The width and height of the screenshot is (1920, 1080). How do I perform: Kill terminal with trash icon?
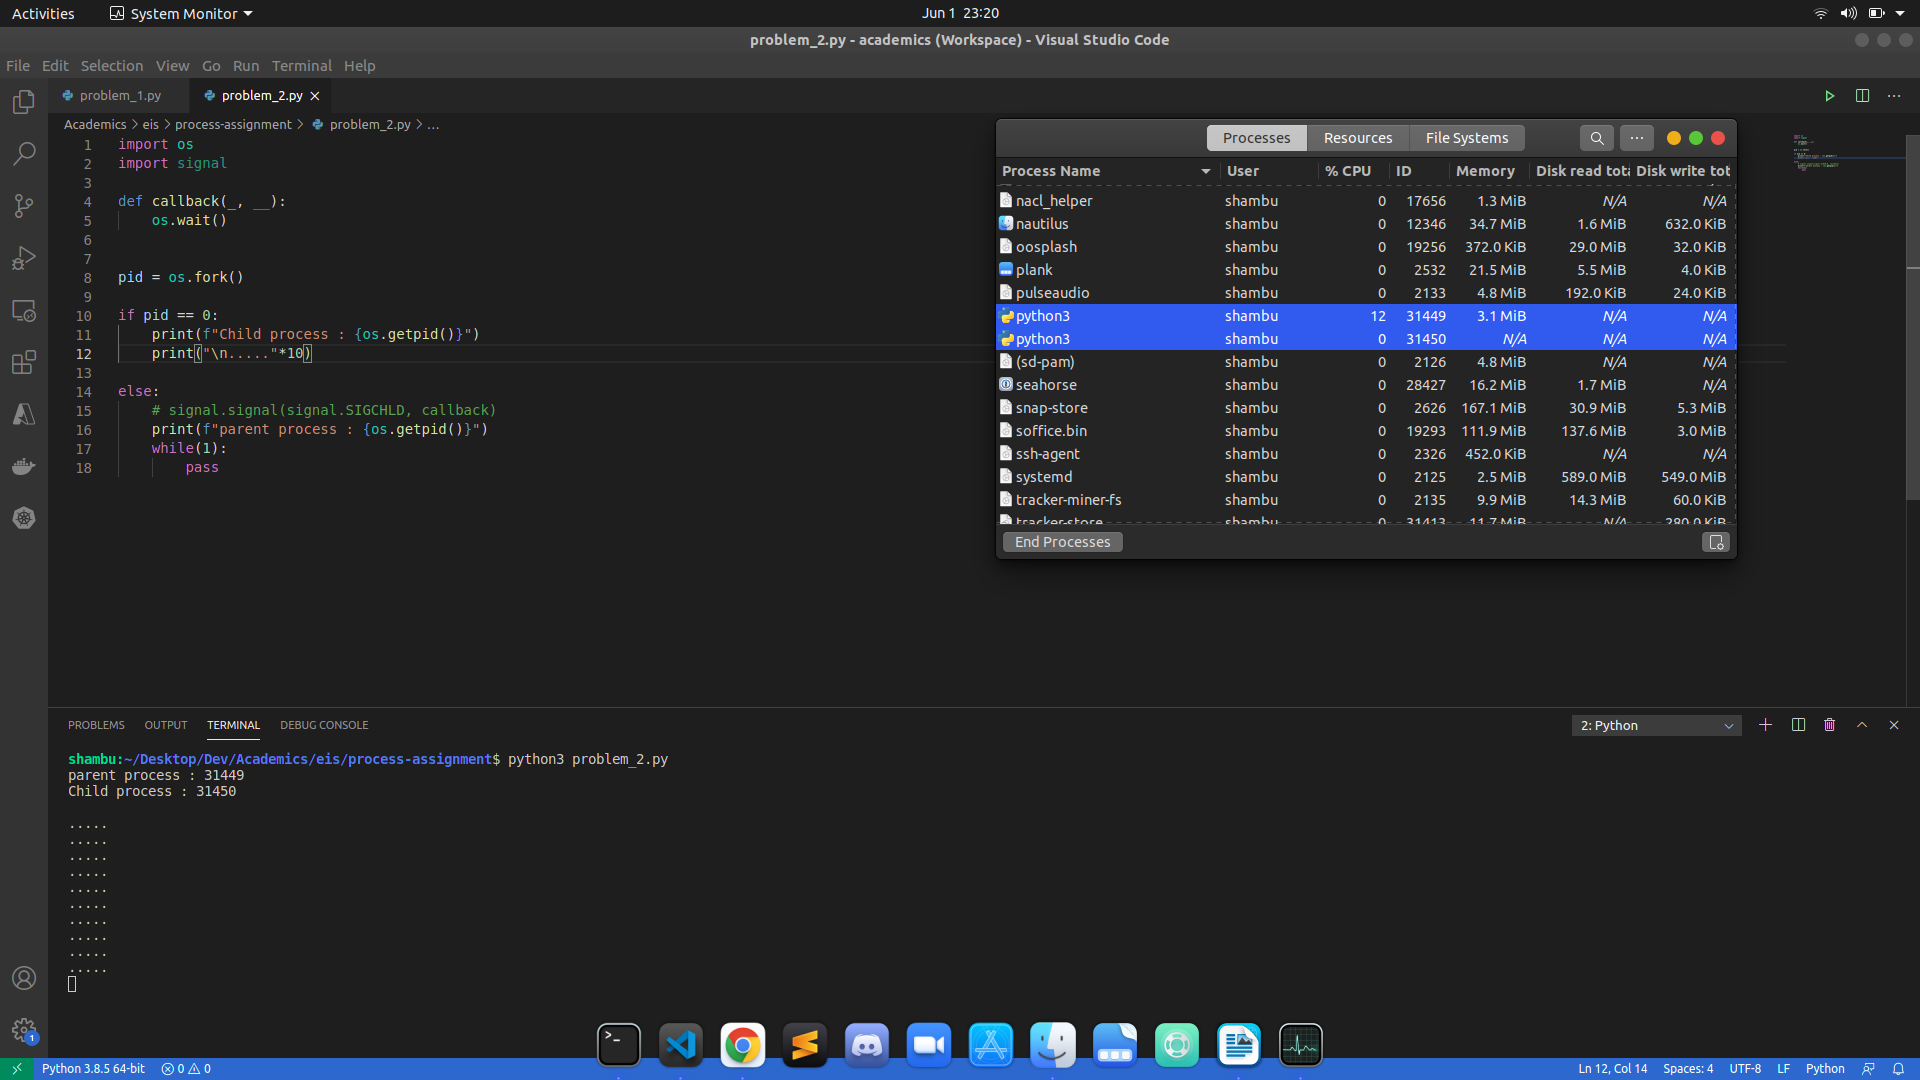pyautogui.click(x=1829, y=725)
